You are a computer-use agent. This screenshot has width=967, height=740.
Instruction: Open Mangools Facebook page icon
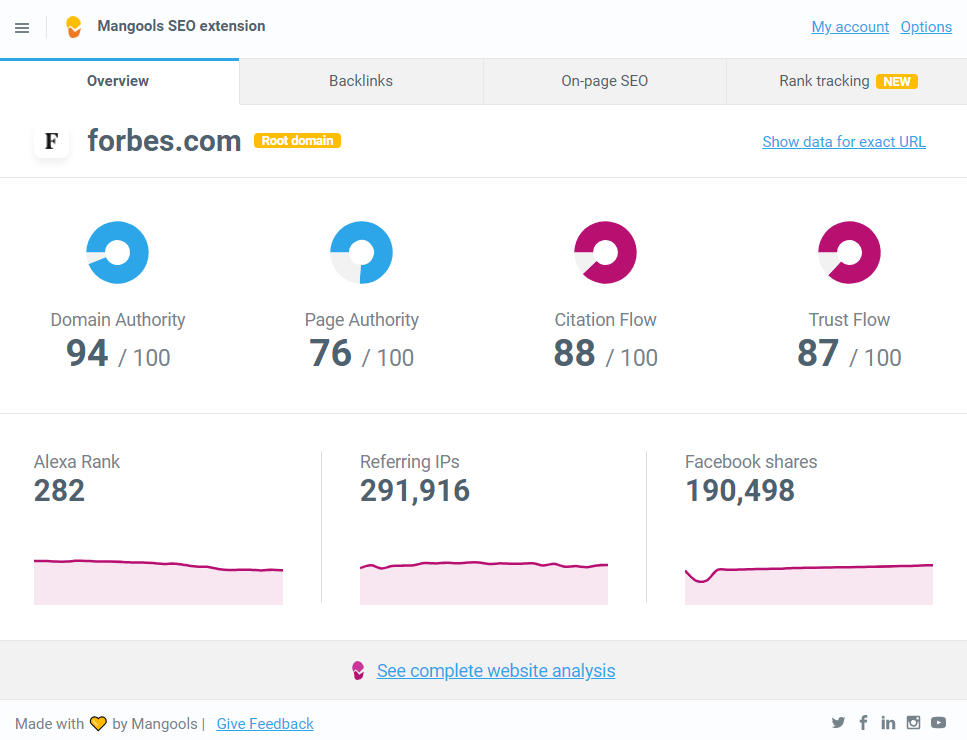click(x=863, y=723)
